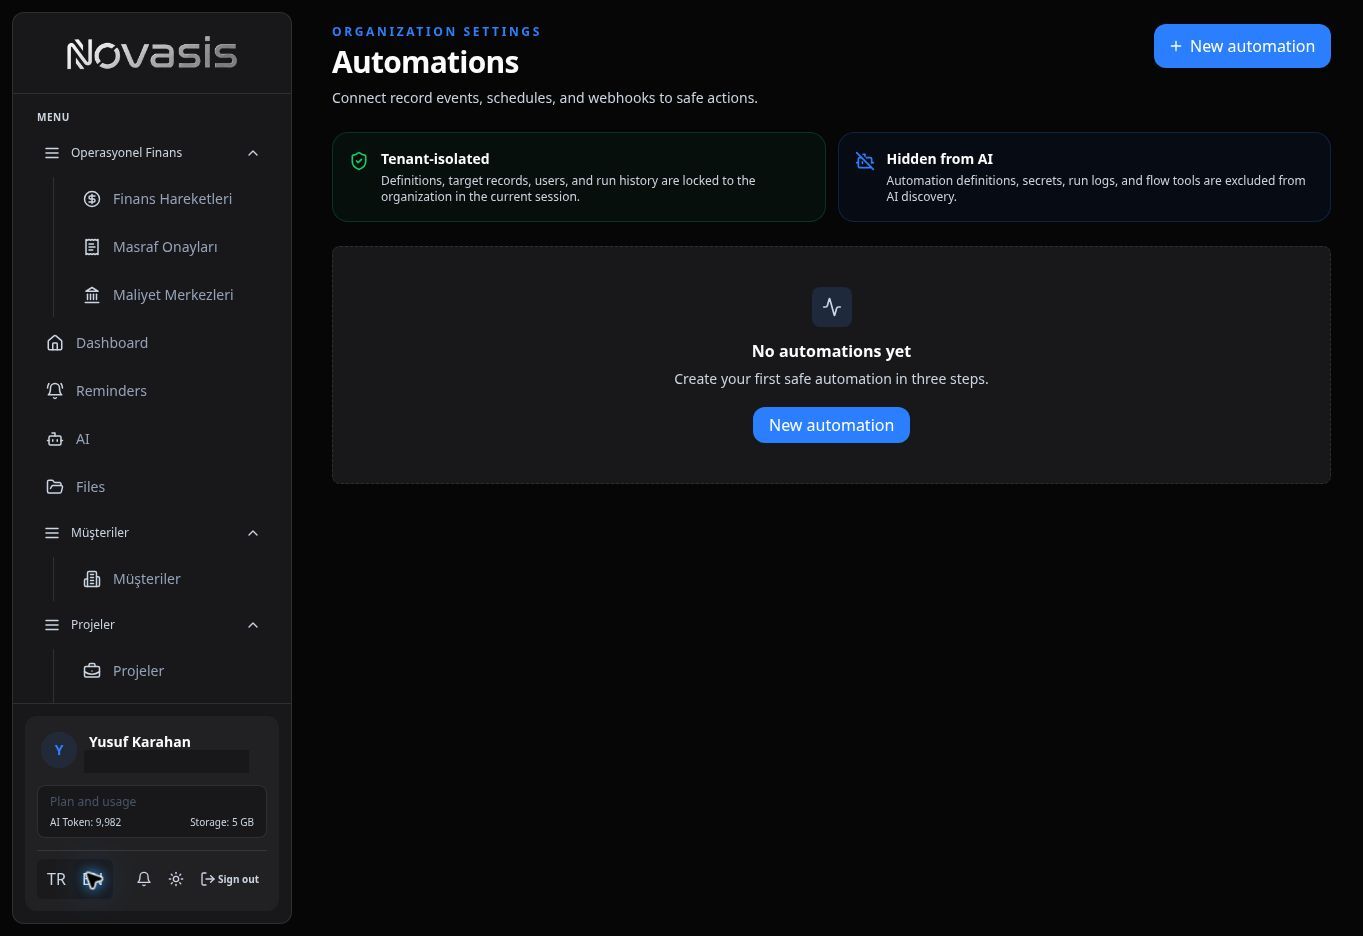Open the Plan and usage card
1363x936 pixels.
click(x=152, y=811)
